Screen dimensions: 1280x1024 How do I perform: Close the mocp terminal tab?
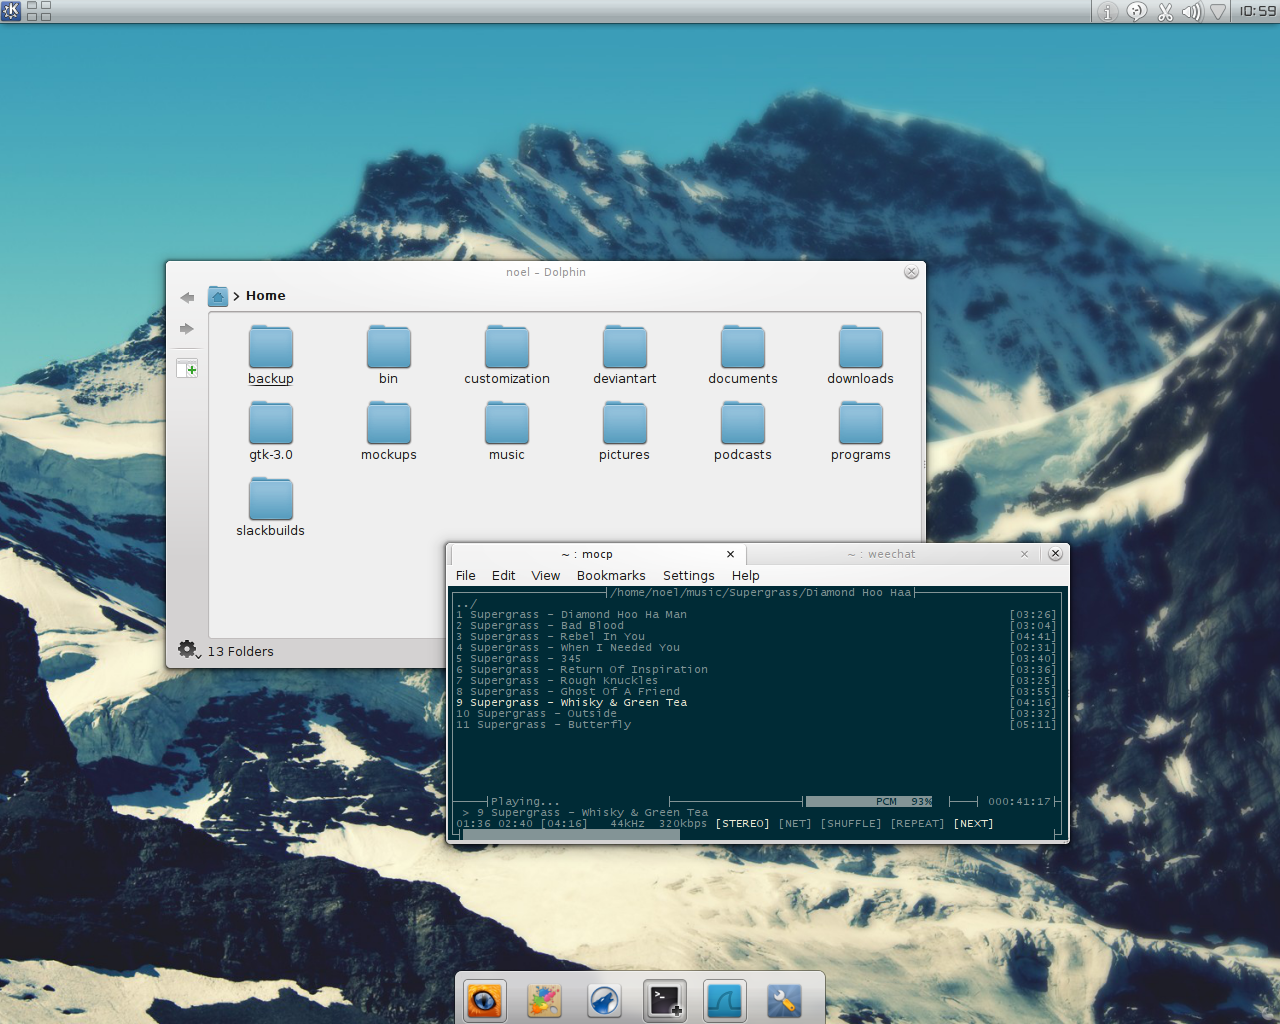tap(730, 554)
